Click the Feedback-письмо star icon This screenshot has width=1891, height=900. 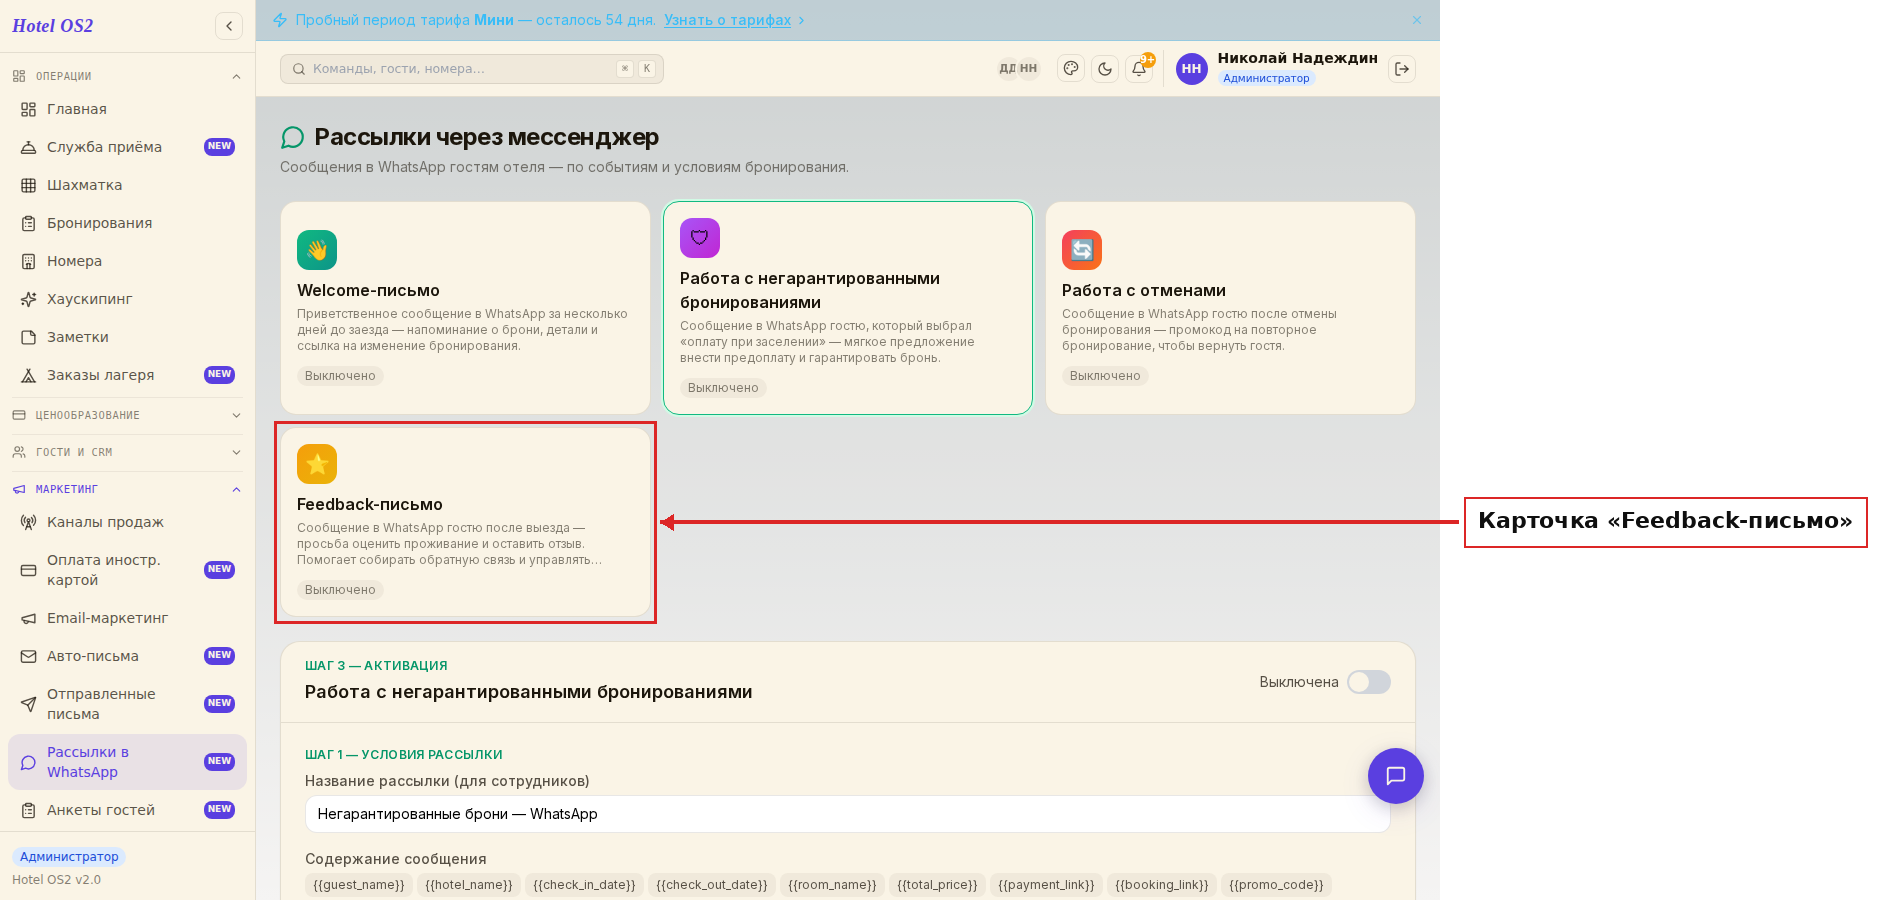[x=317, y=464]
